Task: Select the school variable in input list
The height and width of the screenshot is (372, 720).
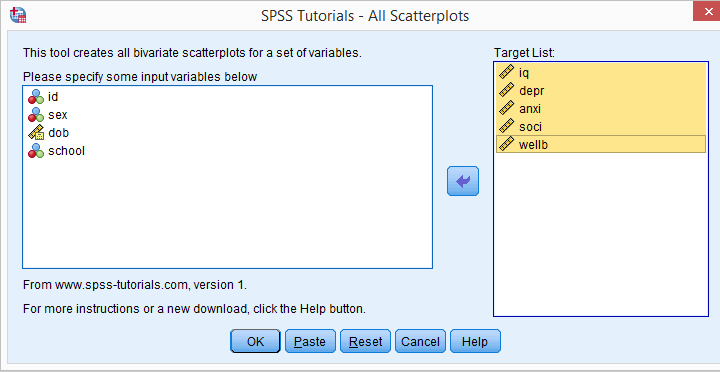Action: pos(227,151)
